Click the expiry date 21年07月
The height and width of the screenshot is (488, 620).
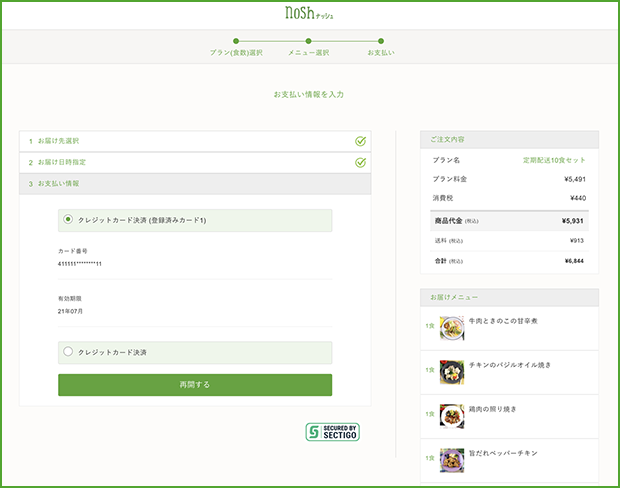pyautogui.click(x=70, y=311)
